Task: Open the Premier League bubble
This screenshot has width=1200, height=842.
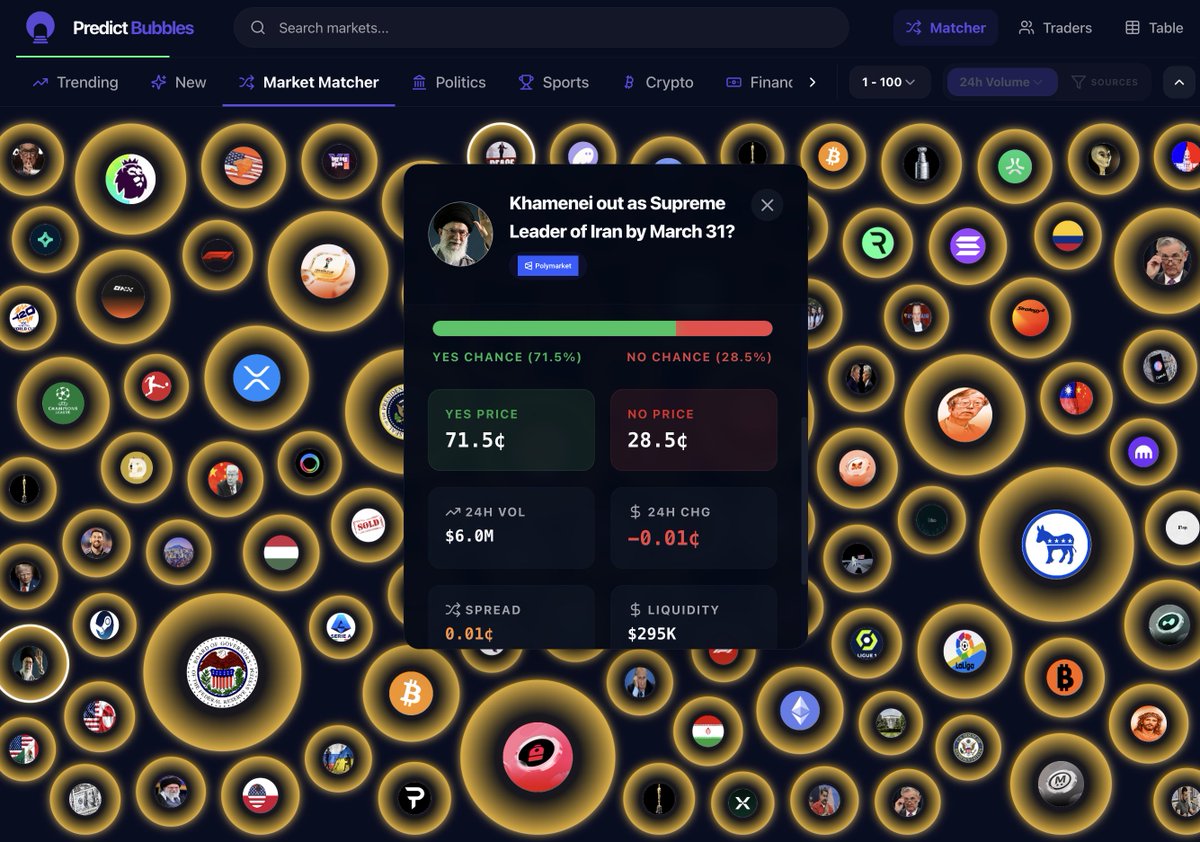Action: click(130, 179)
